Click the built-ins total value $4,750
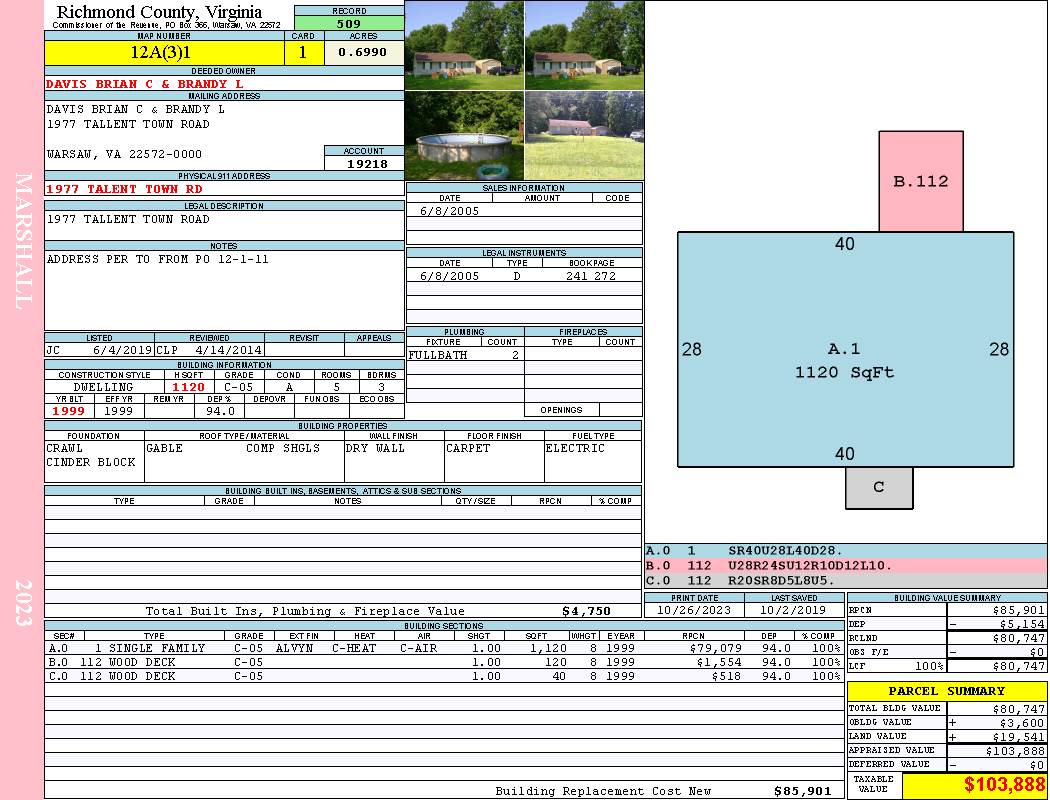Viewport: 1050px width, 800px height. (586, 611)
